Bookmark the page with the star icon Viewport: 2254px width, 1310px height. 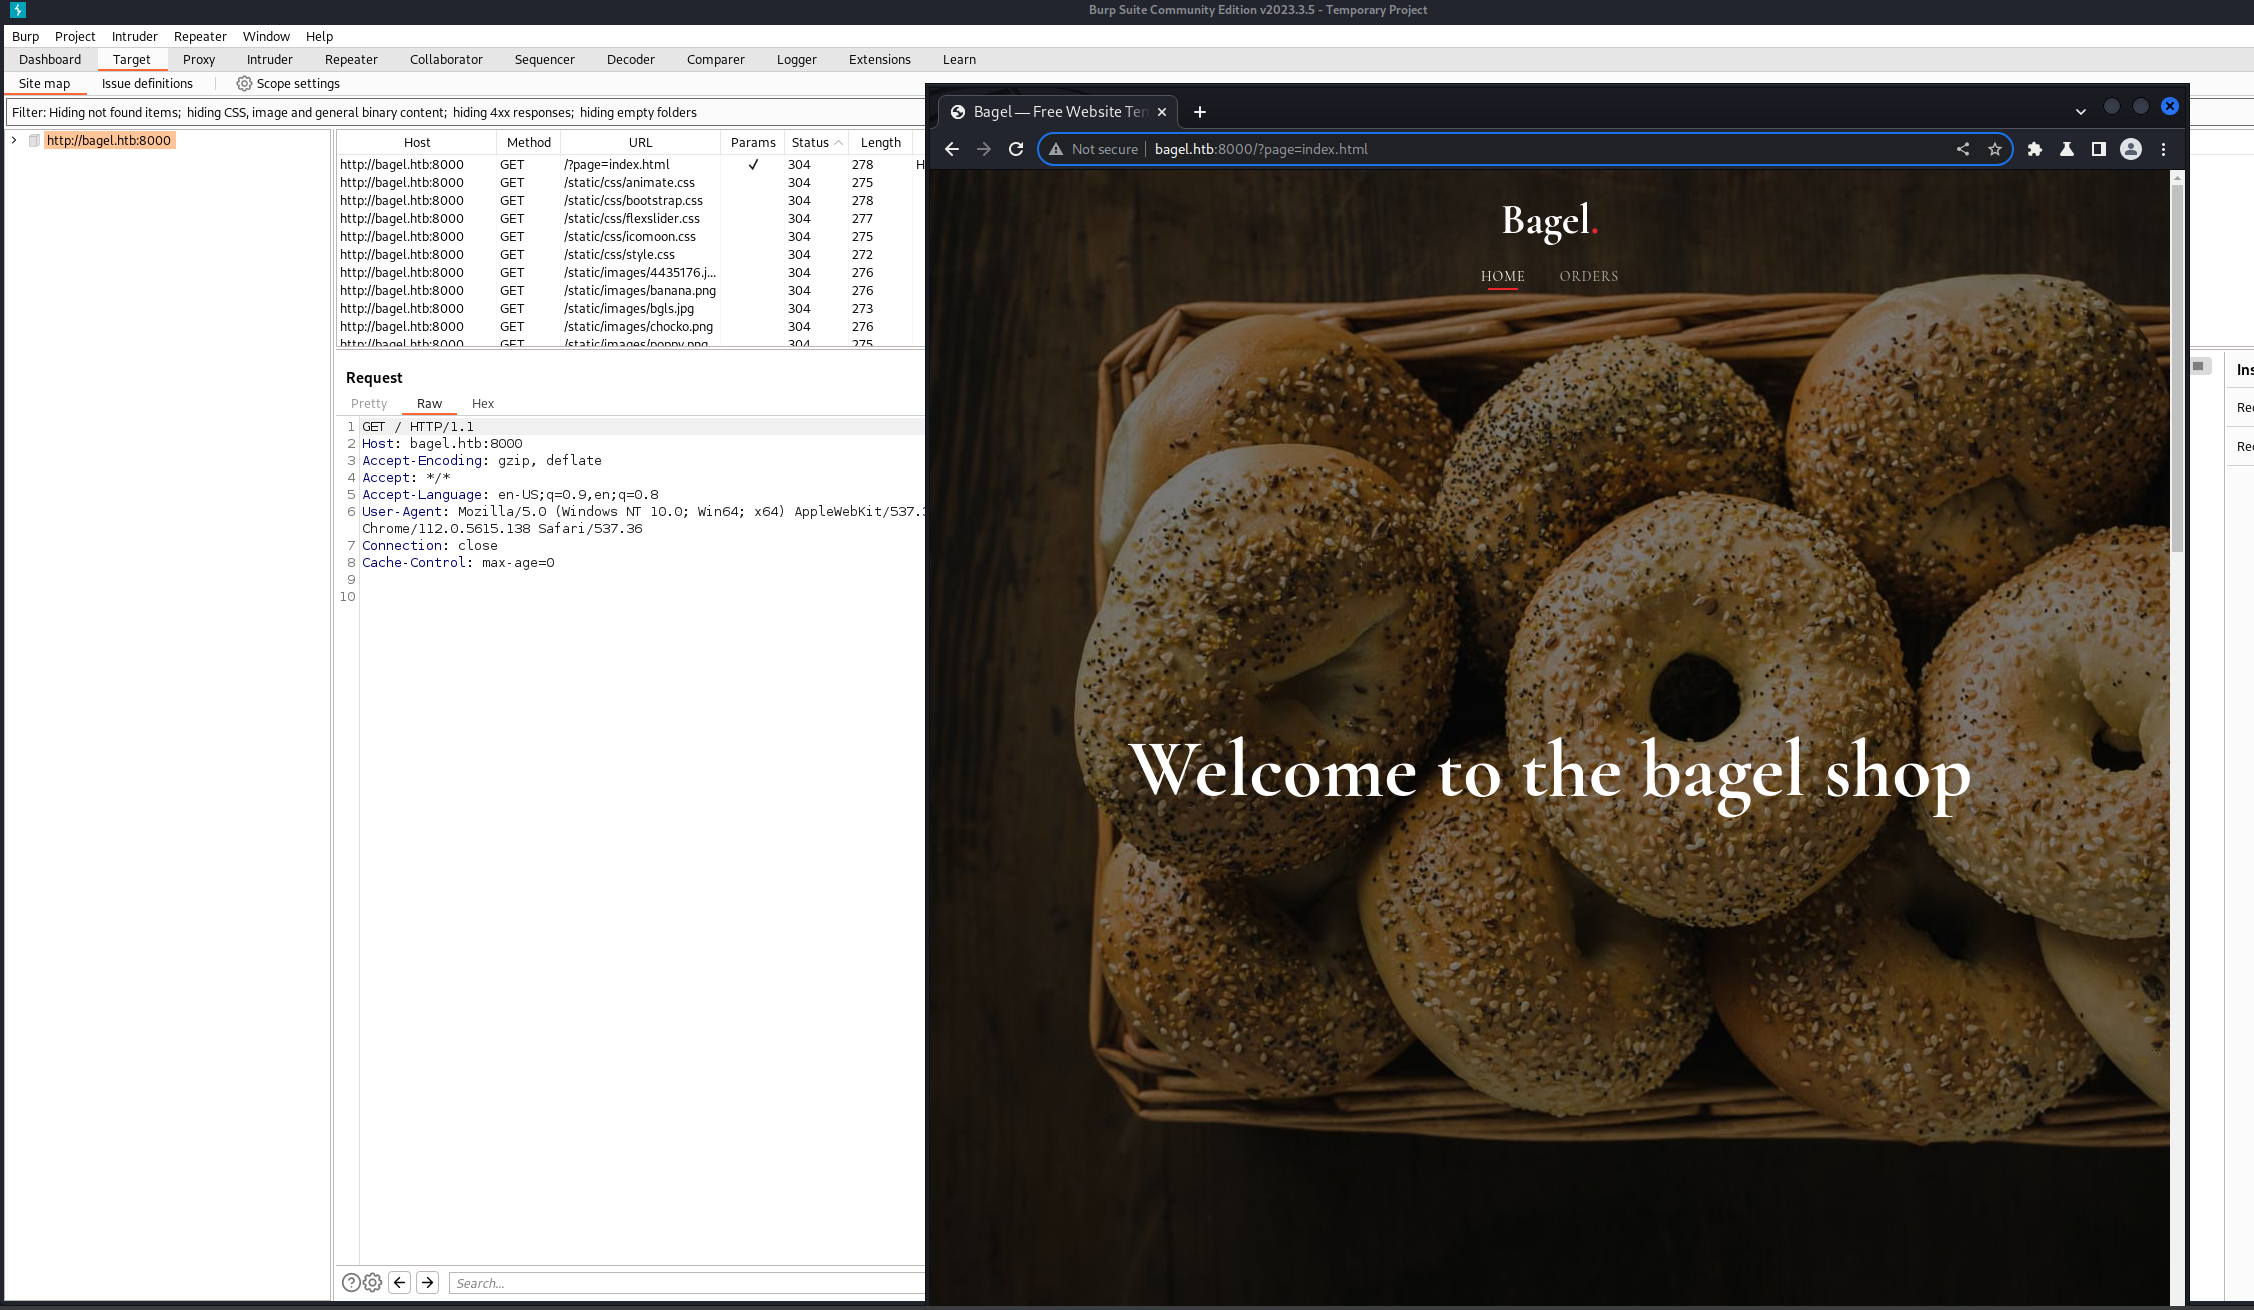(x=1995, y=148)
